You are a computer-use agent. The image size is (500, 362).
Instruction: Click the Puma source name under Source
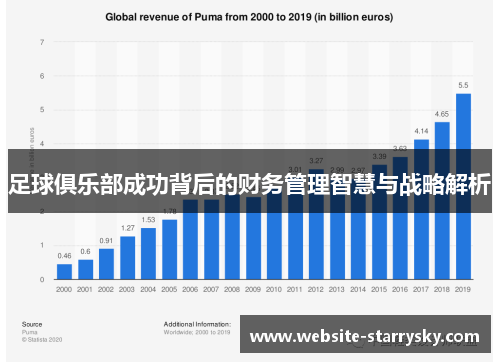click(x=30, y=332)
